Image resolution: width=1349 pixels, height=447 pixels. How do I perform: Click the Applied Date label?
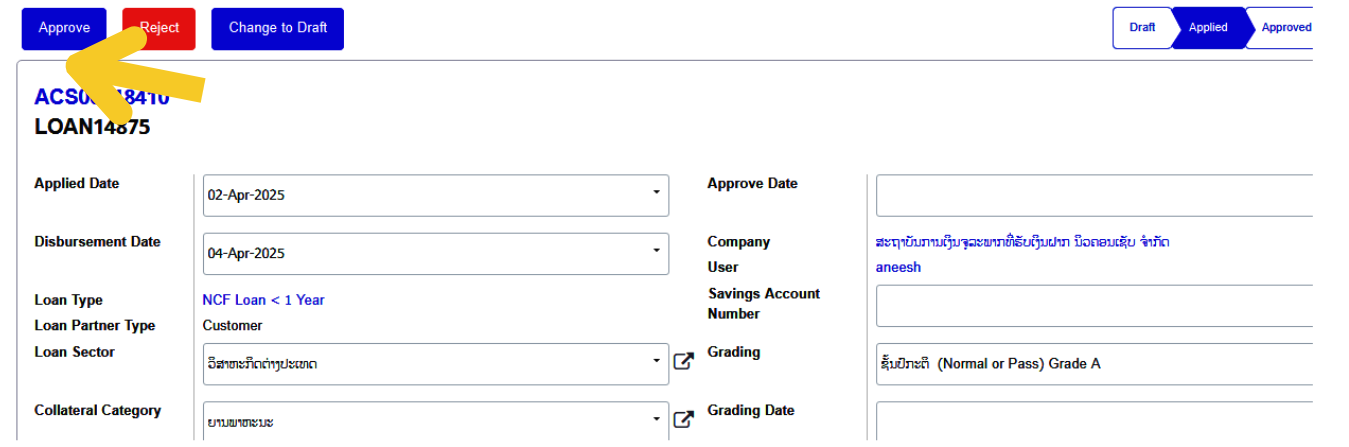76,184
